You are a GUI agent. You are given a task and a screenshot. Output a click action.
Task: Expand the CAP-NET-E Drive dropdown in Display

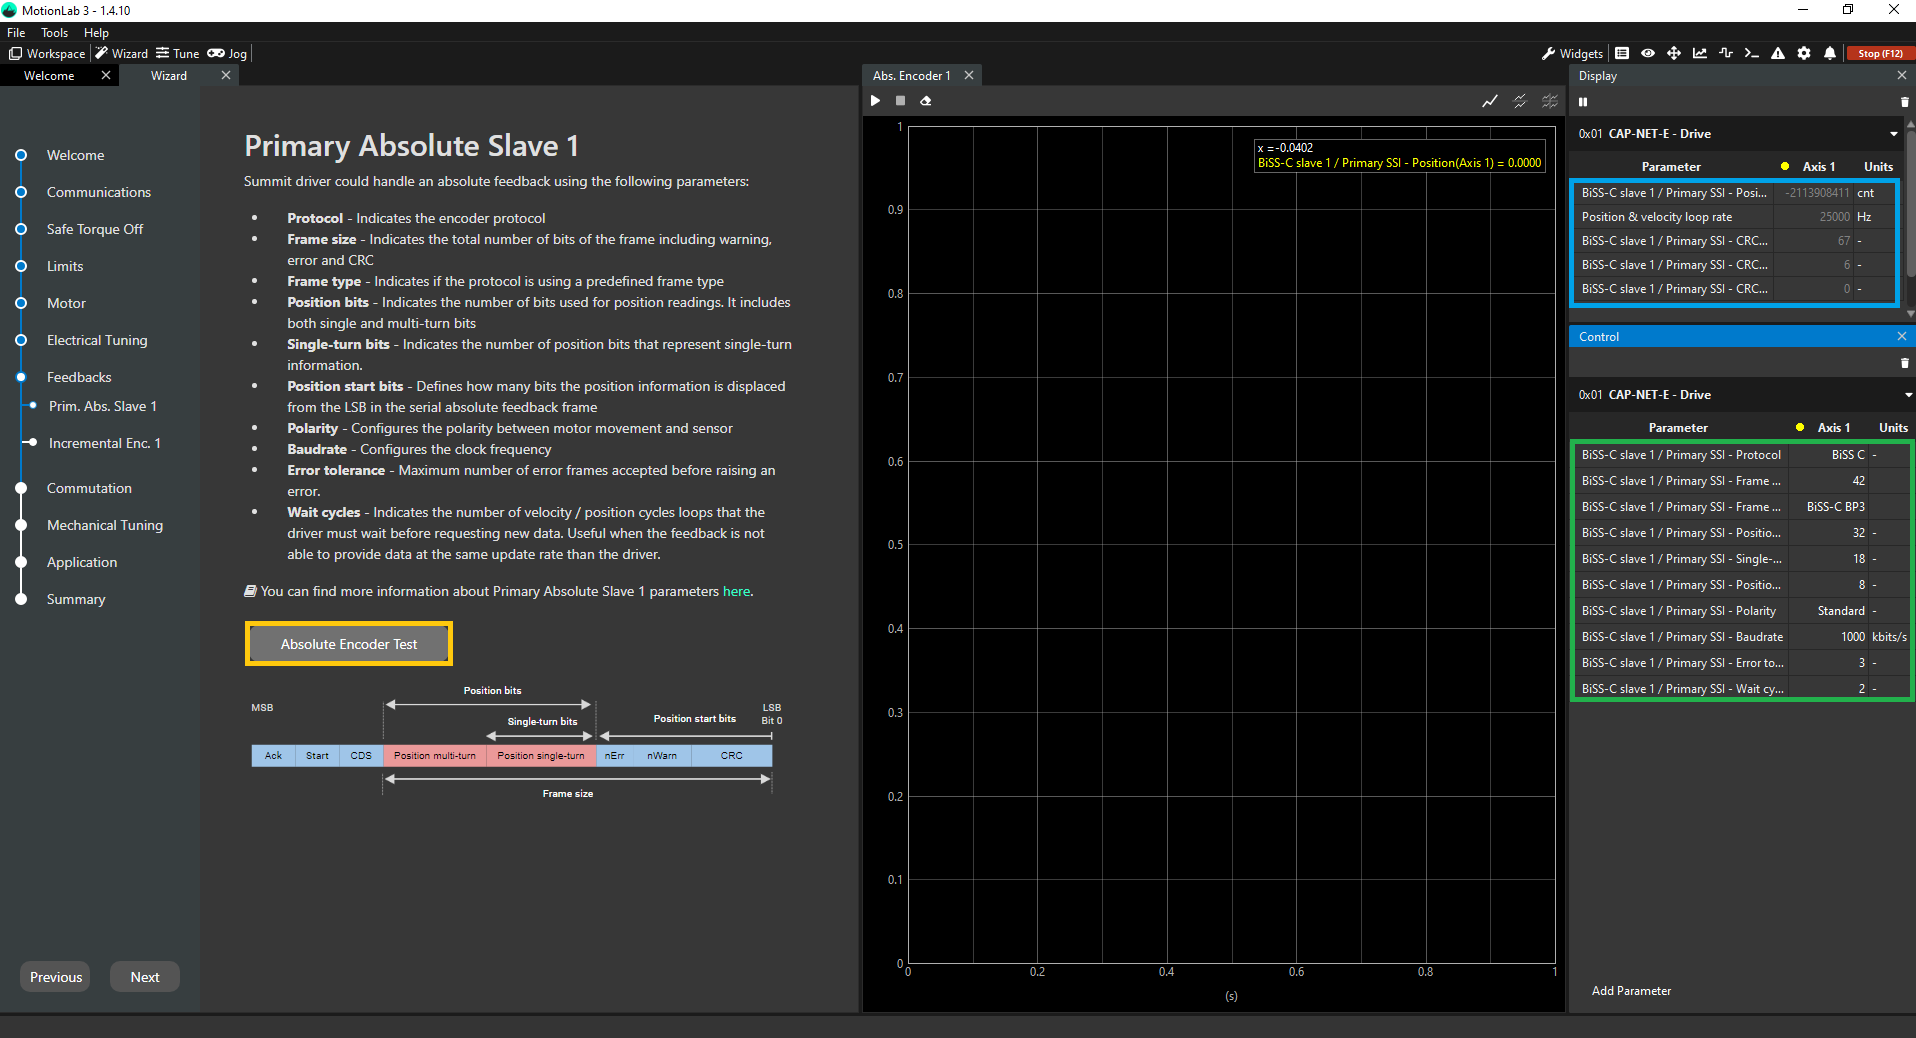[x=1893, y=134]
